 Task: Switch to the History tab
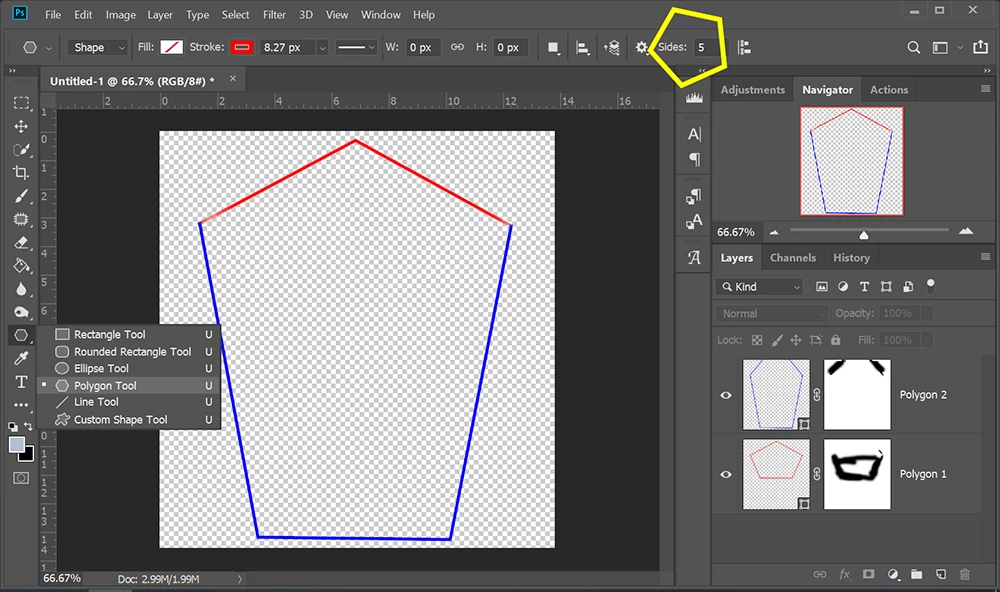pyautogui.click(x=851, y=258)
